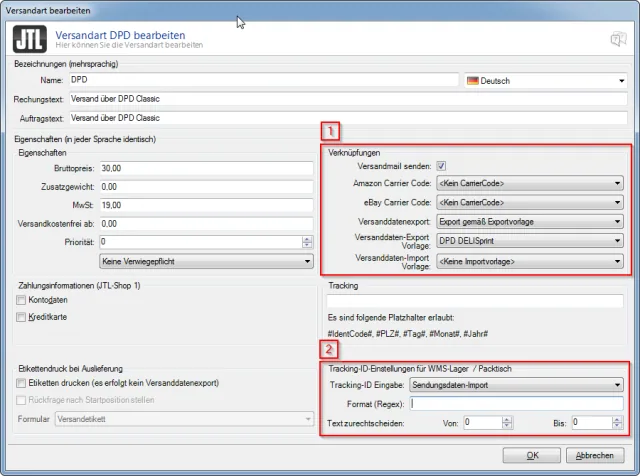Click the Von spinner arrows
The height and width of the screenshot is (476, 640).
(507, 423)
